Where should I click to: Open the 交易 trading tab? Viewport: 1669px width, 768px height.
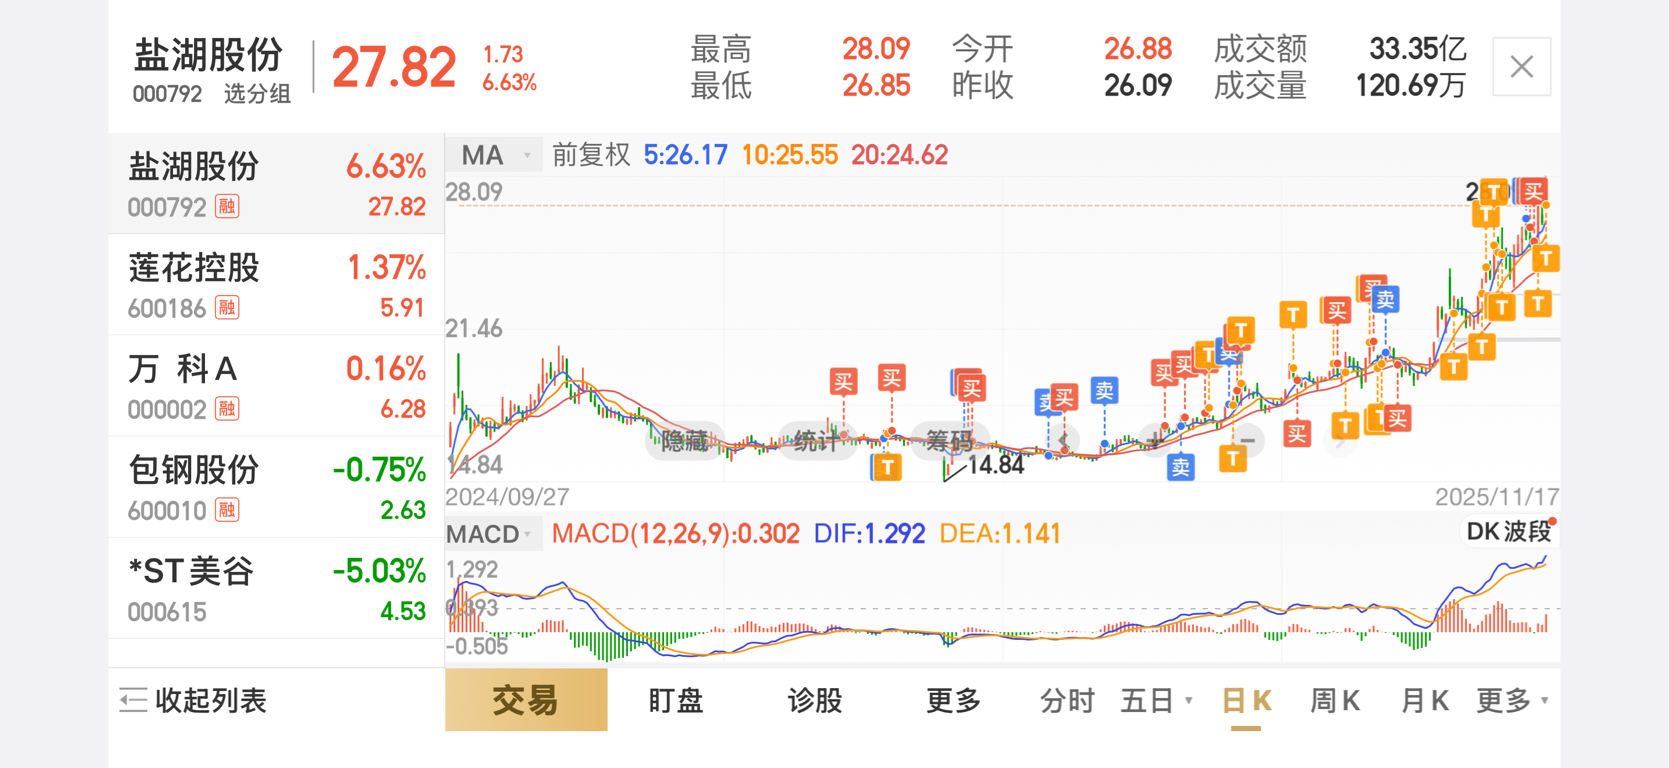click(526, 700)
